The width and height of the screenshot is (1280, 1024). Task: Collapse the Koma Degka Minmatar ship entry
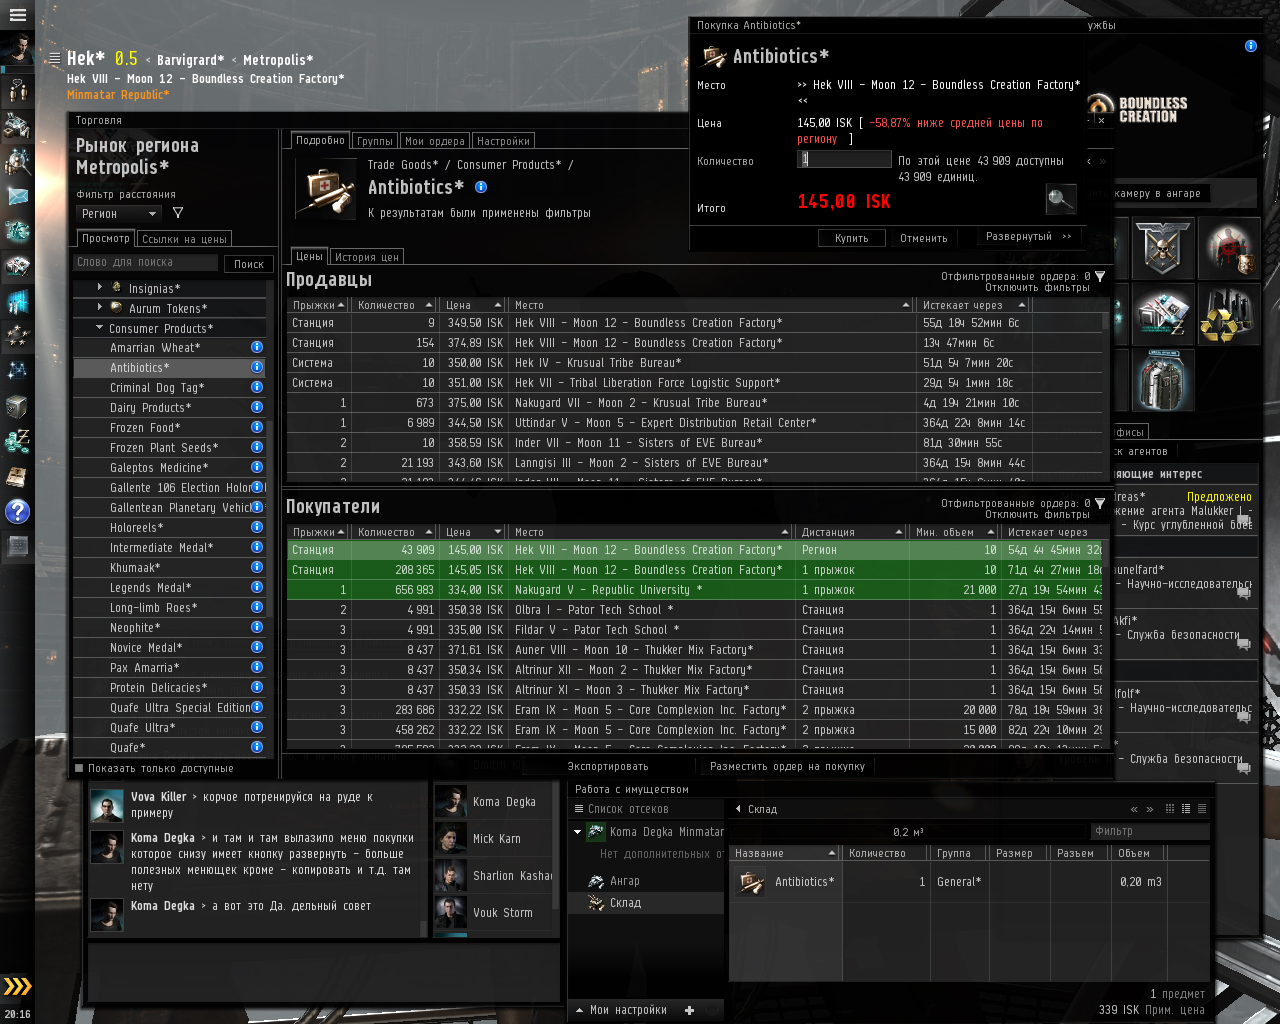coord(578,831)
